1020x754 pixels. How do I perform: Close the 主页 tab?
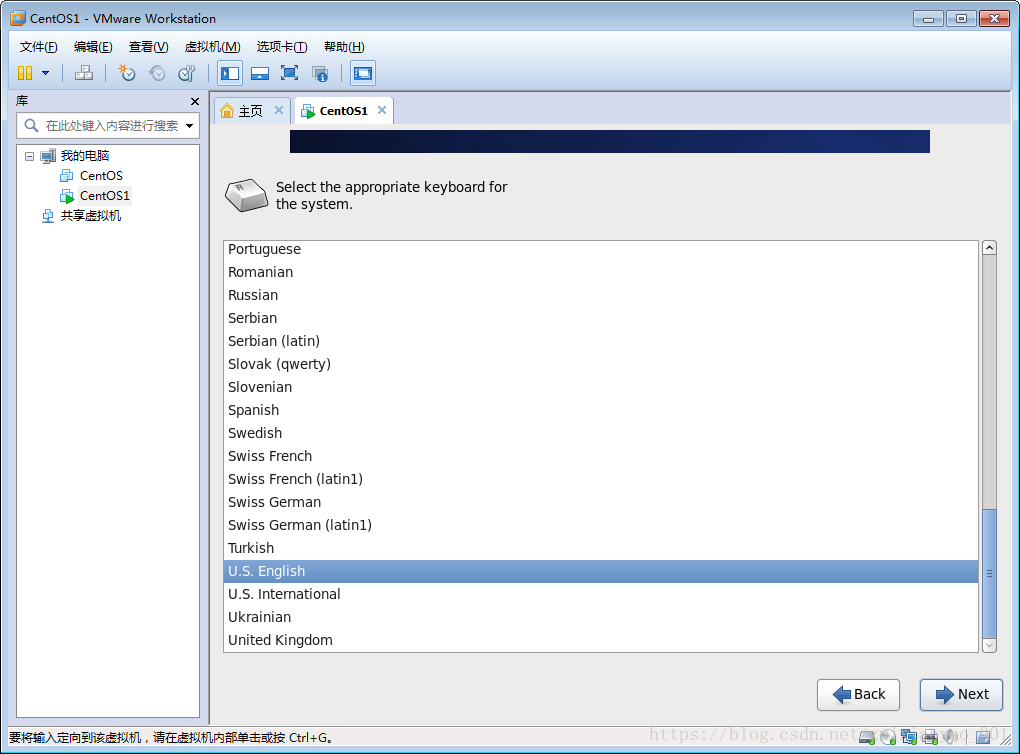point(278,110)
